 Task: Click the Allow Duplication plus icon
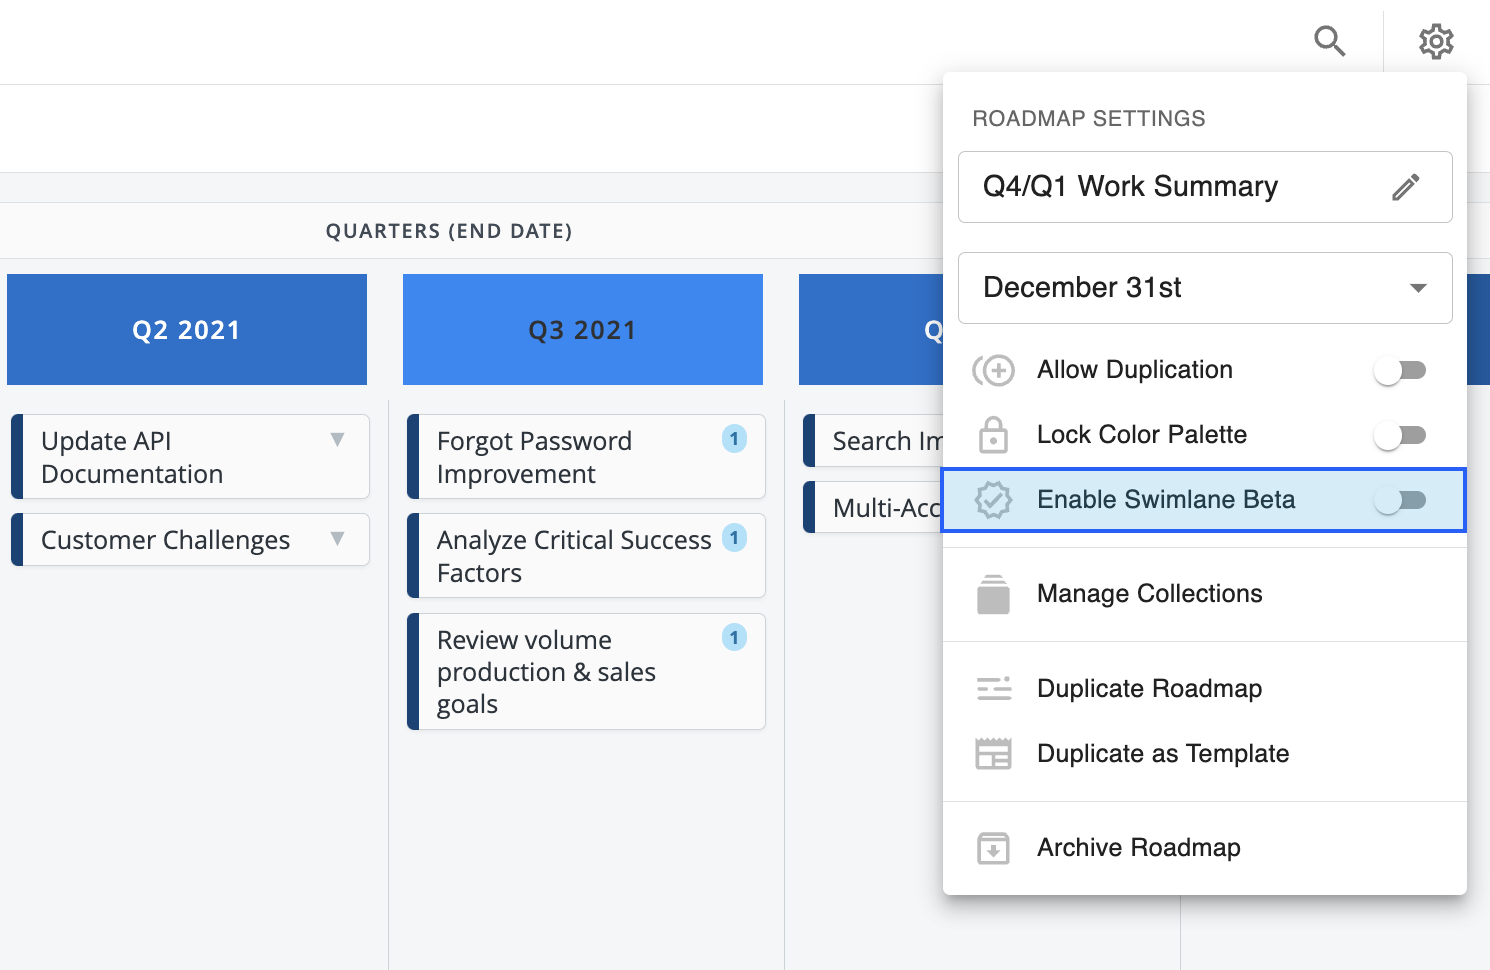click(993, 370)
